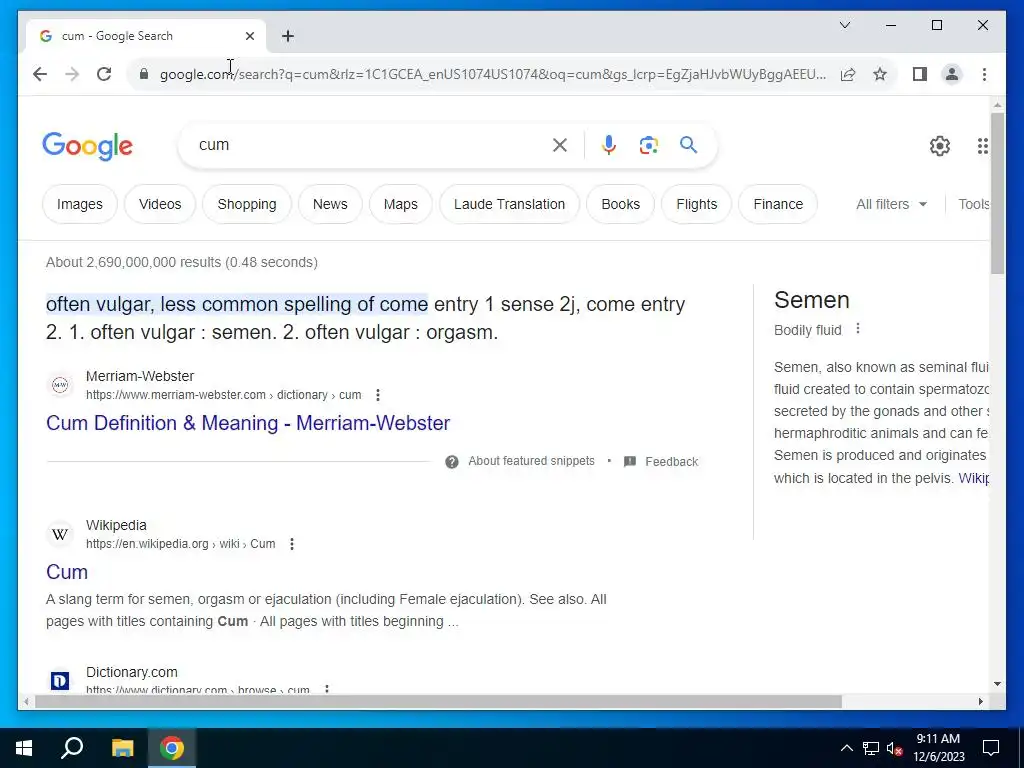Image resolution: width=1024 pixels, height=768 pixels.
Task: Open Cum Definition & Meaning Merriam-Webster link
Action: (248, 423)
